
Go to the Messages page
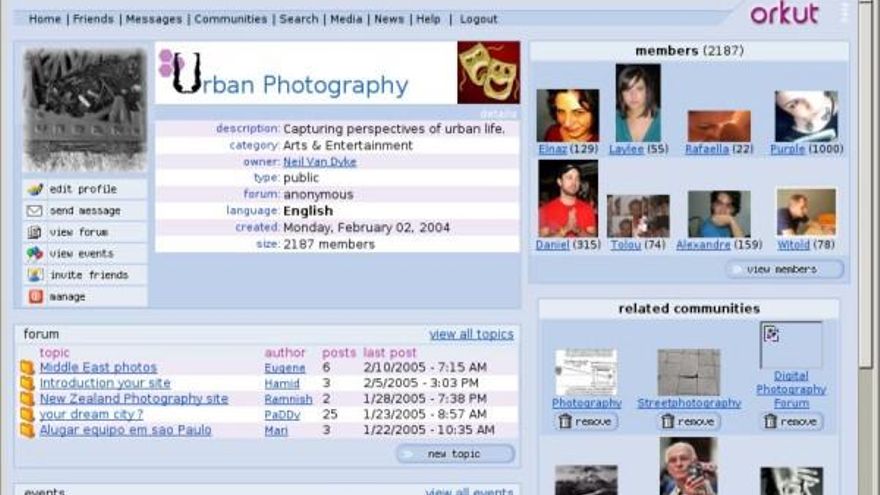point(154,19)
